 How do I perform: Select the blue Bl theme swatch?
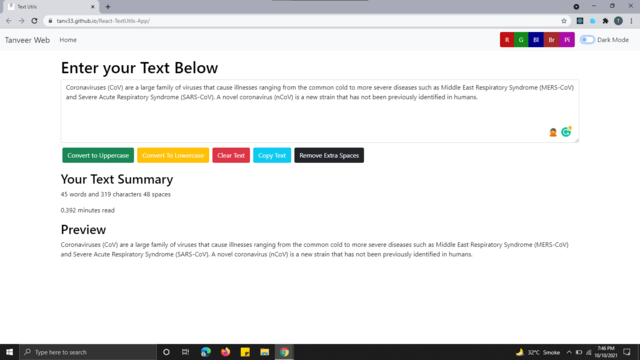pos(536,40)
